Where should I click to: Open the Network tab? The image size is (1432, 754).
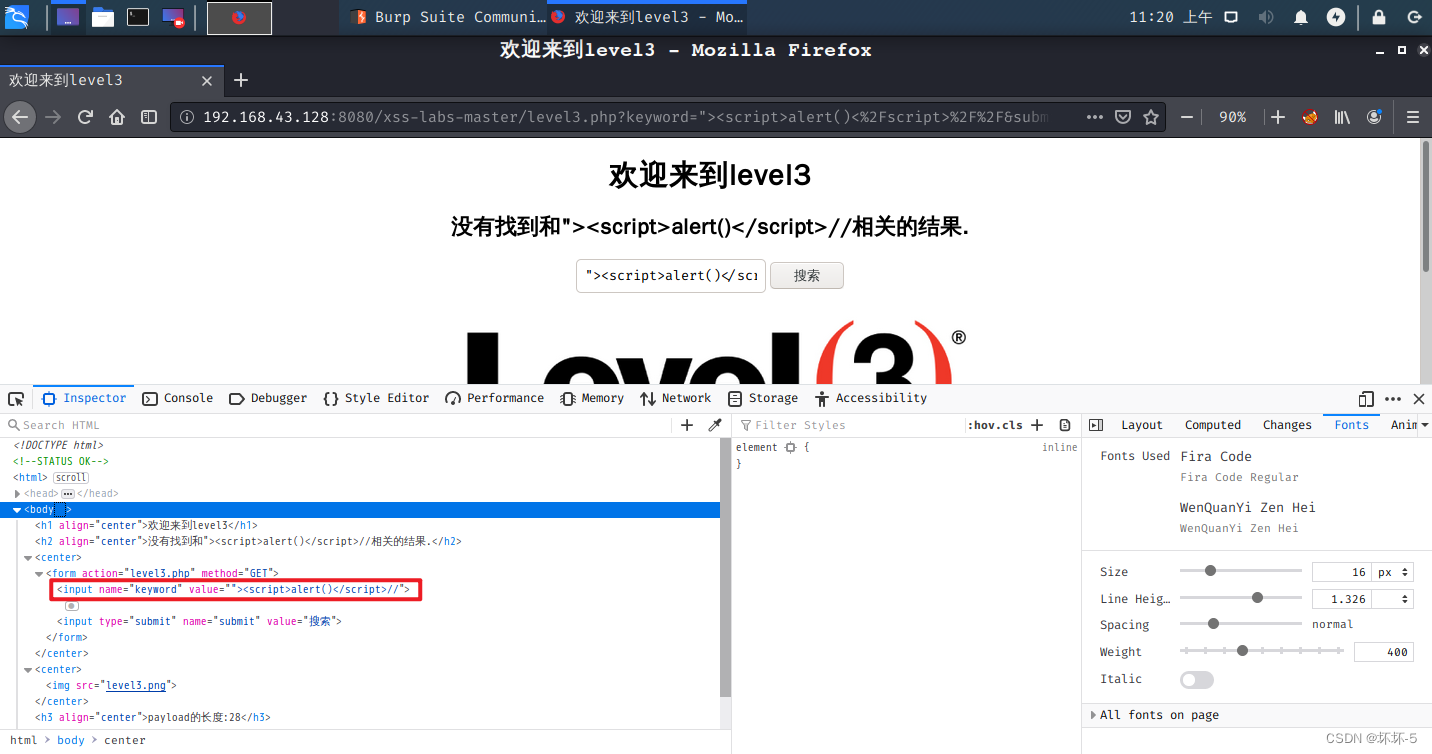click(x=676, y=398)
